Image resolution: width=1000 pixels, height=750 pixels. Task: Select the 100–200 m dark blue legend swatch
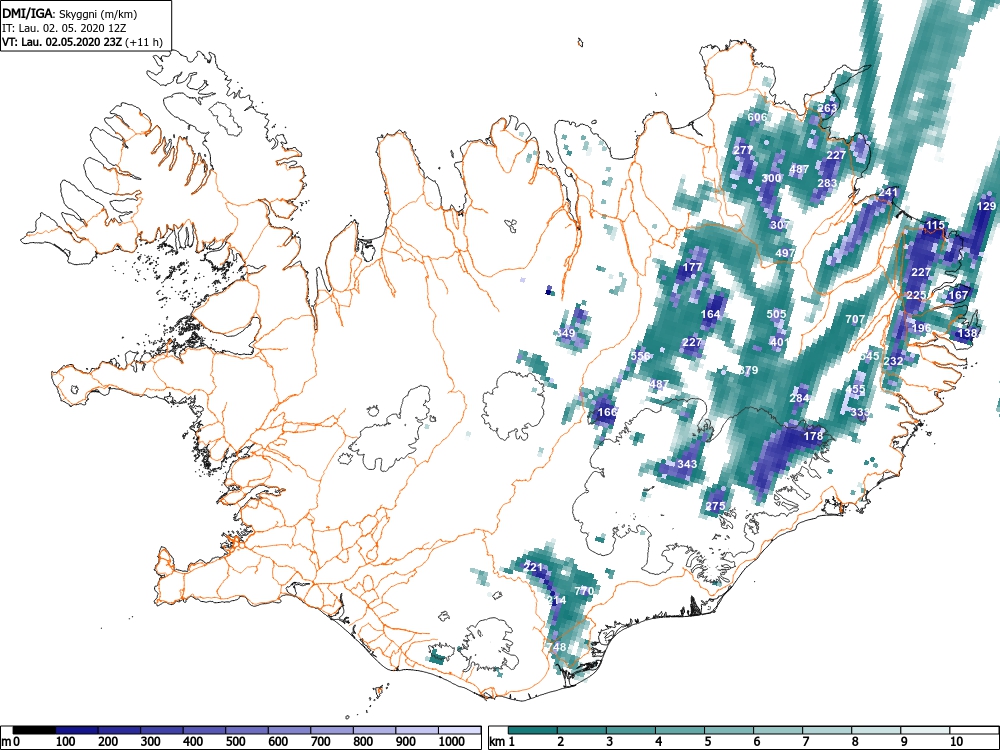pos(77,730)
